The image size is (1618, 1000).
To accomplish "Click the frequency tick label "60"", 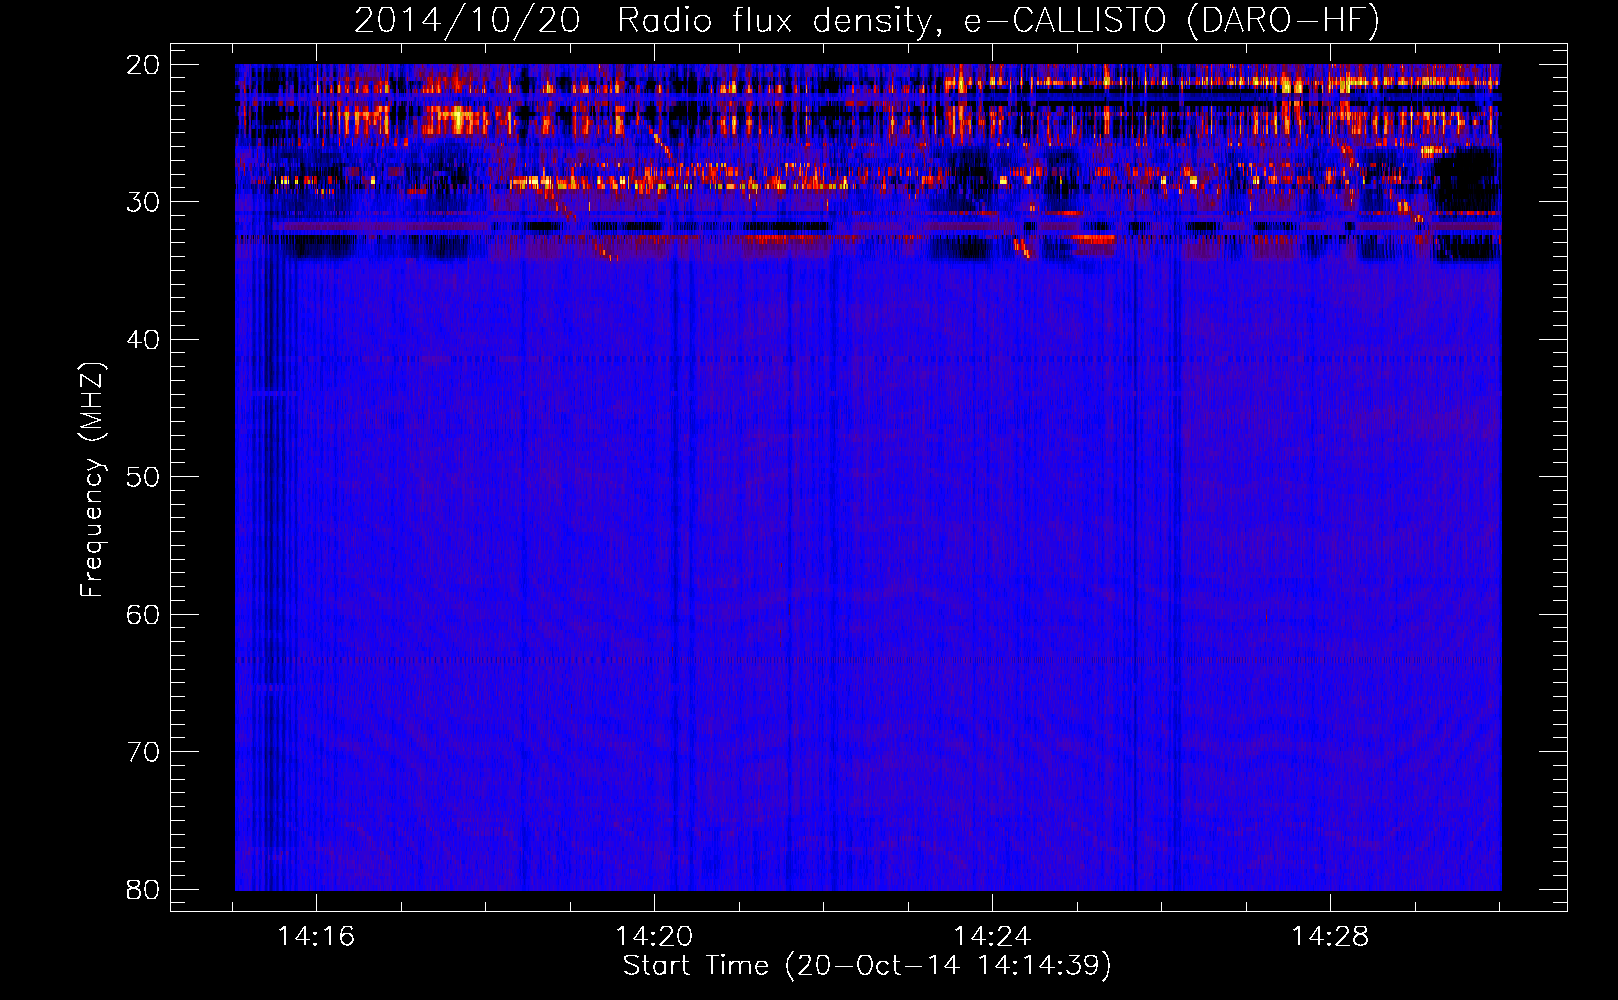I will (143, 614).
